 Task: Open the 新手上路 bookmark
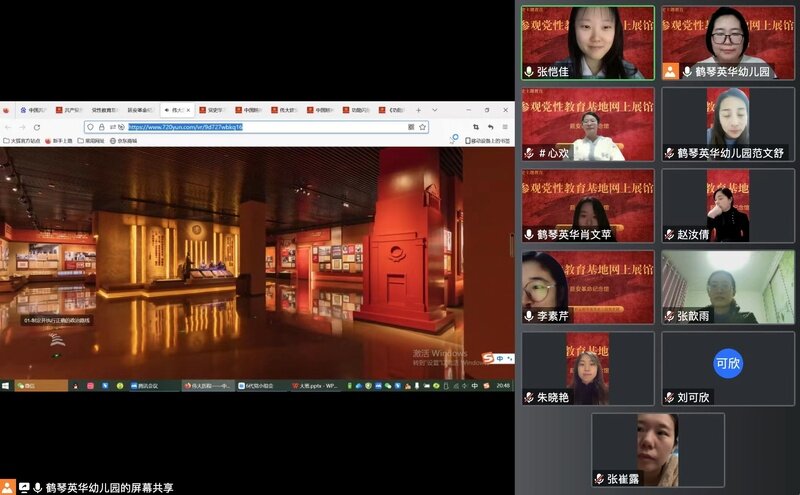point(59,141)
